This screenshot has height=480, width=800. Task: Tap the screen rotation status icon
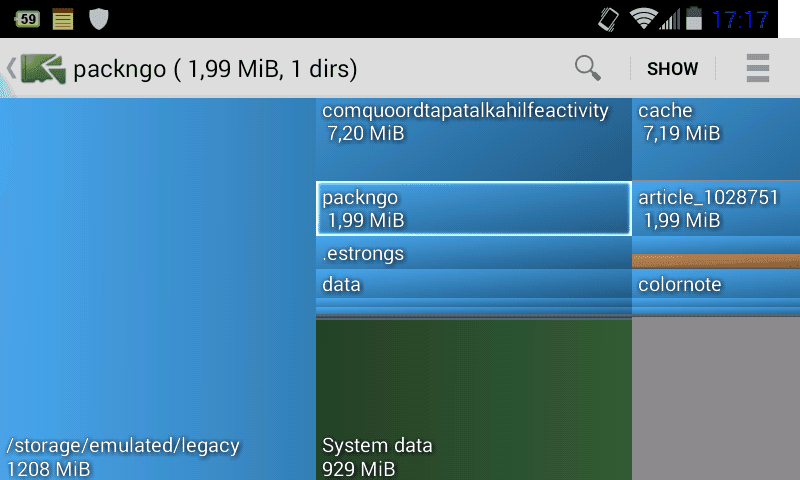coord(608,19)
